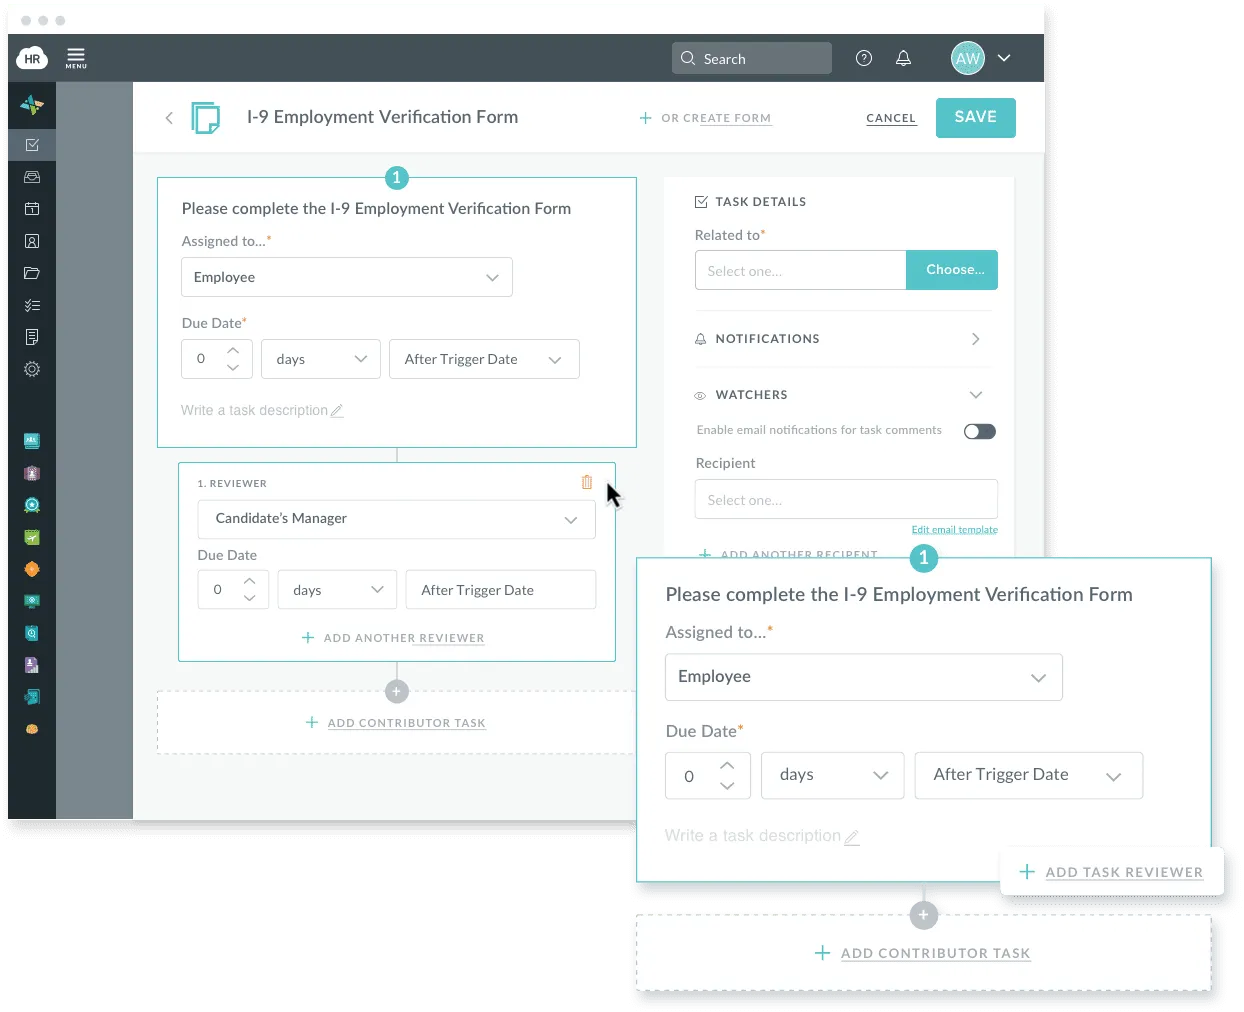Click the reviewer After Trigger Date field
The image size is (1244, 1012).
pos(501,590)
